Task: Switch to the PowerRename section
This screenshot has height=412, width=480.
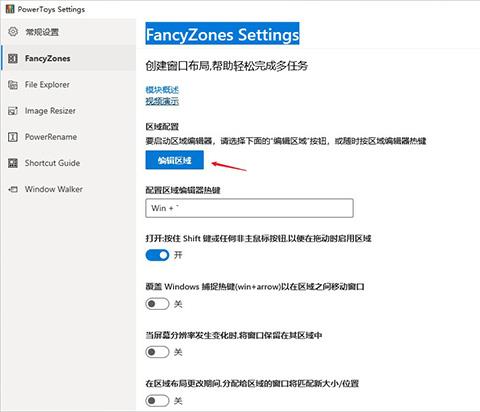Action: [x=51, y=137]
